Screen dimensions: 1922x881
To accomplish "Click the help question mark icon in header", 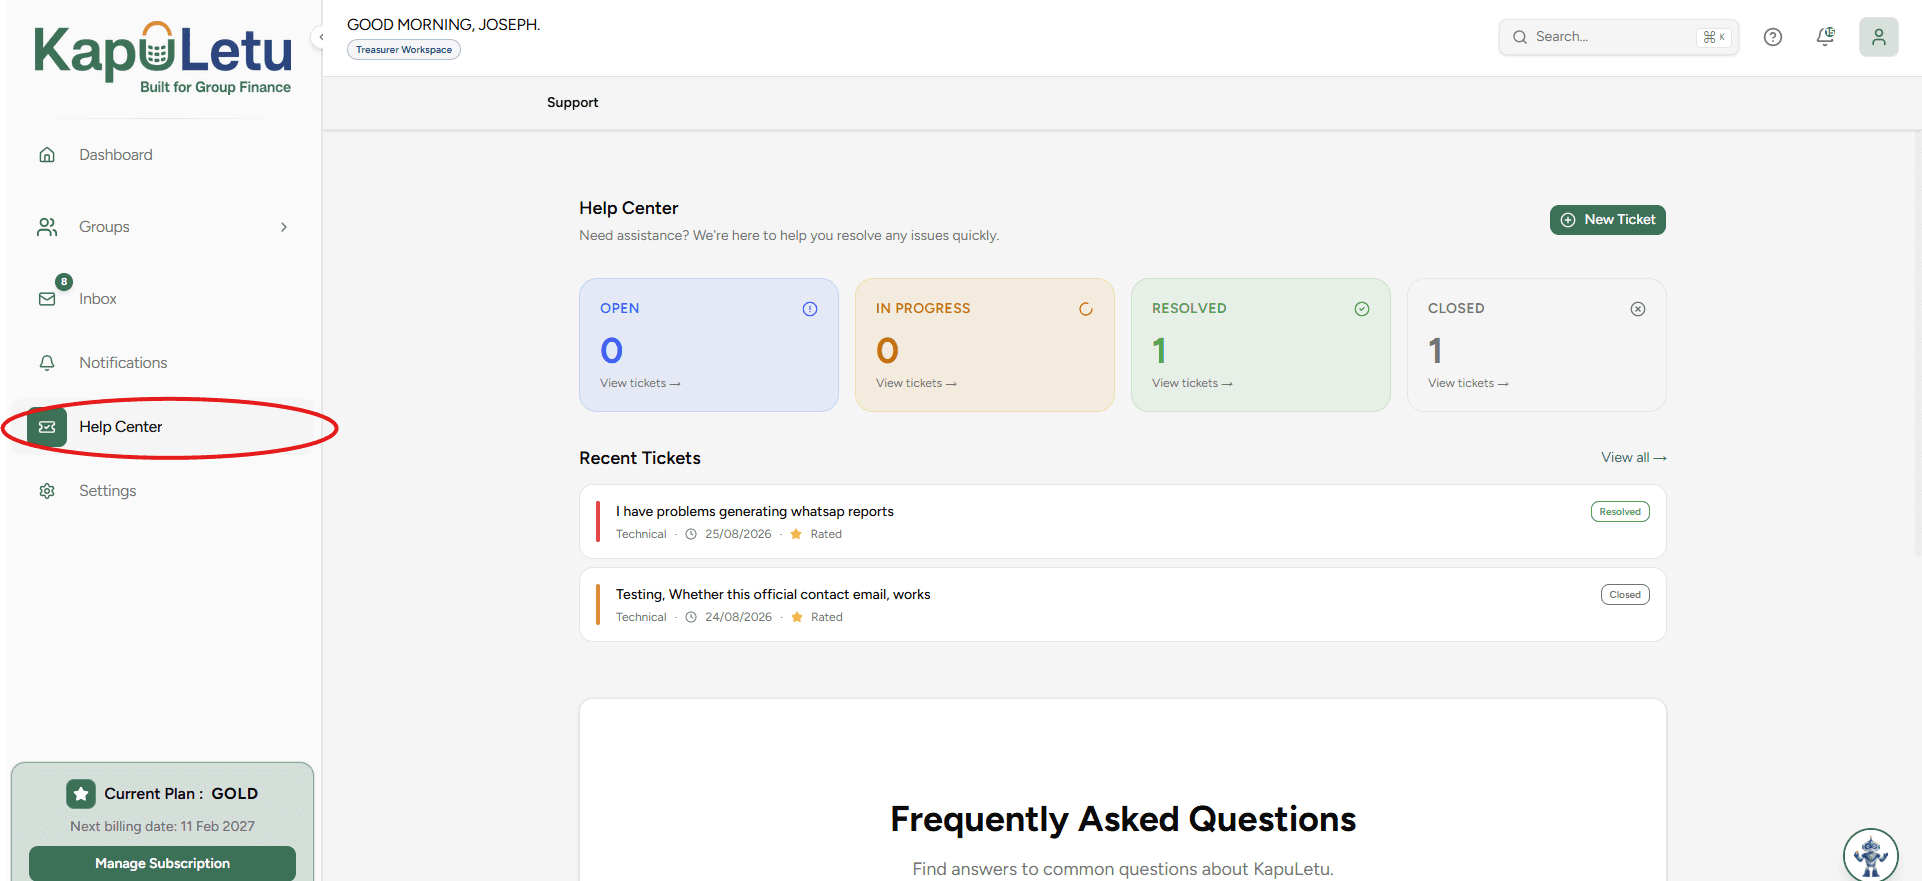I will 1773,37.
